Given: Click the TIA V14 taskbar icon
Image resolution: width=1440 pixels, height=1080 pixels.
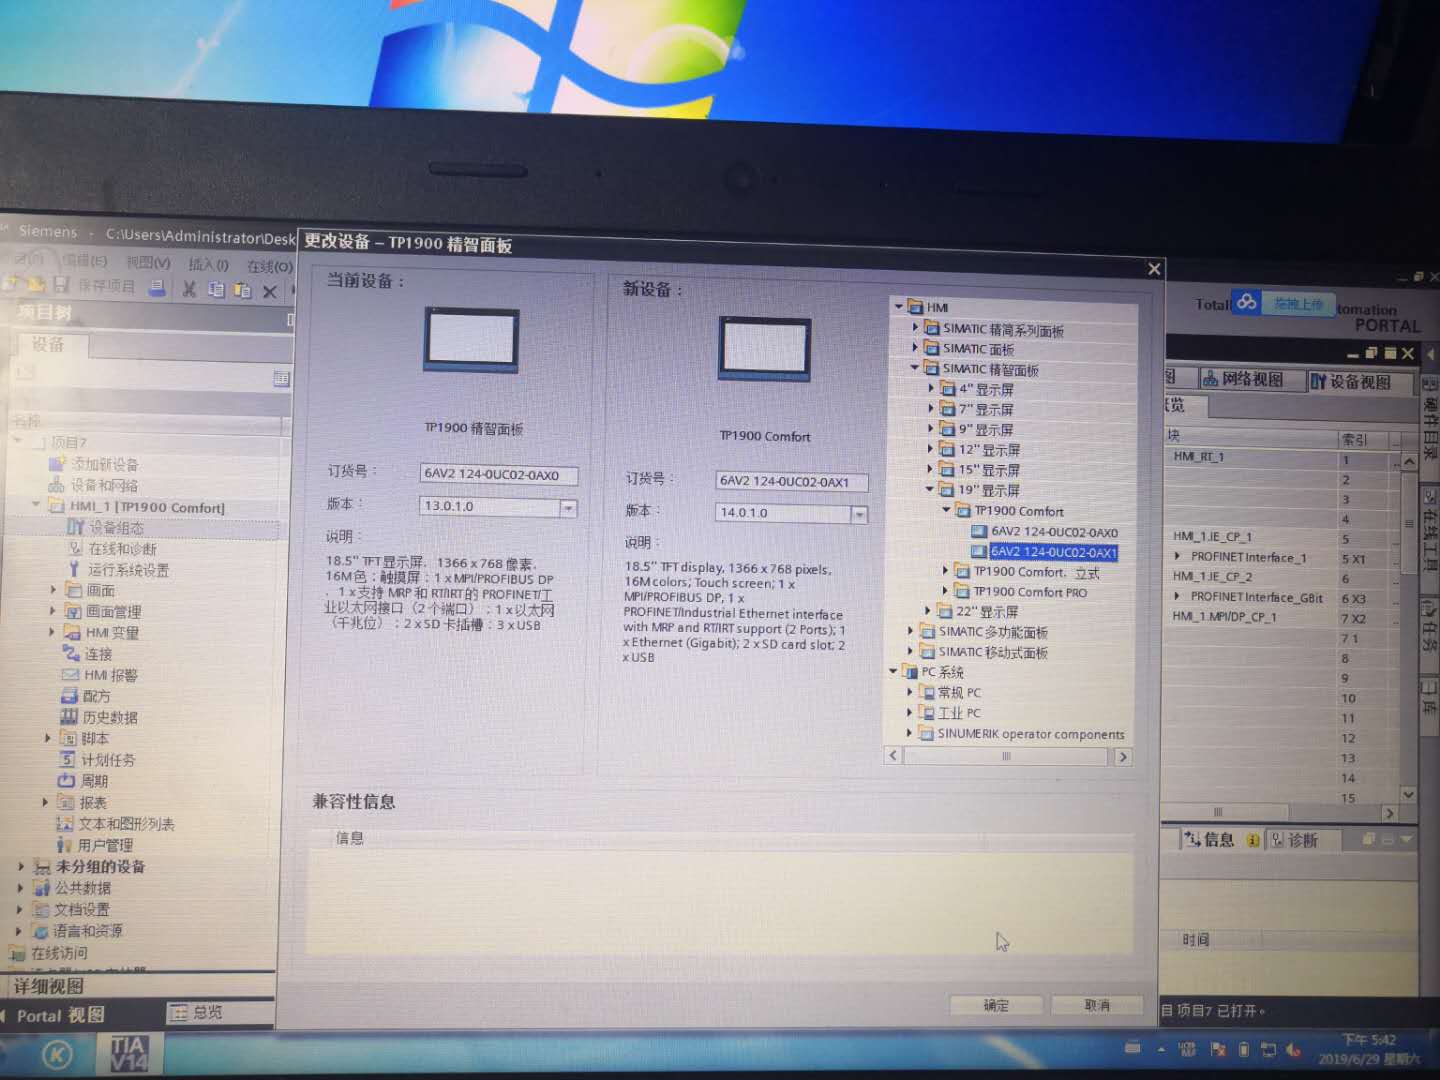Looking at the screenshot, I should click(129, 1053).
